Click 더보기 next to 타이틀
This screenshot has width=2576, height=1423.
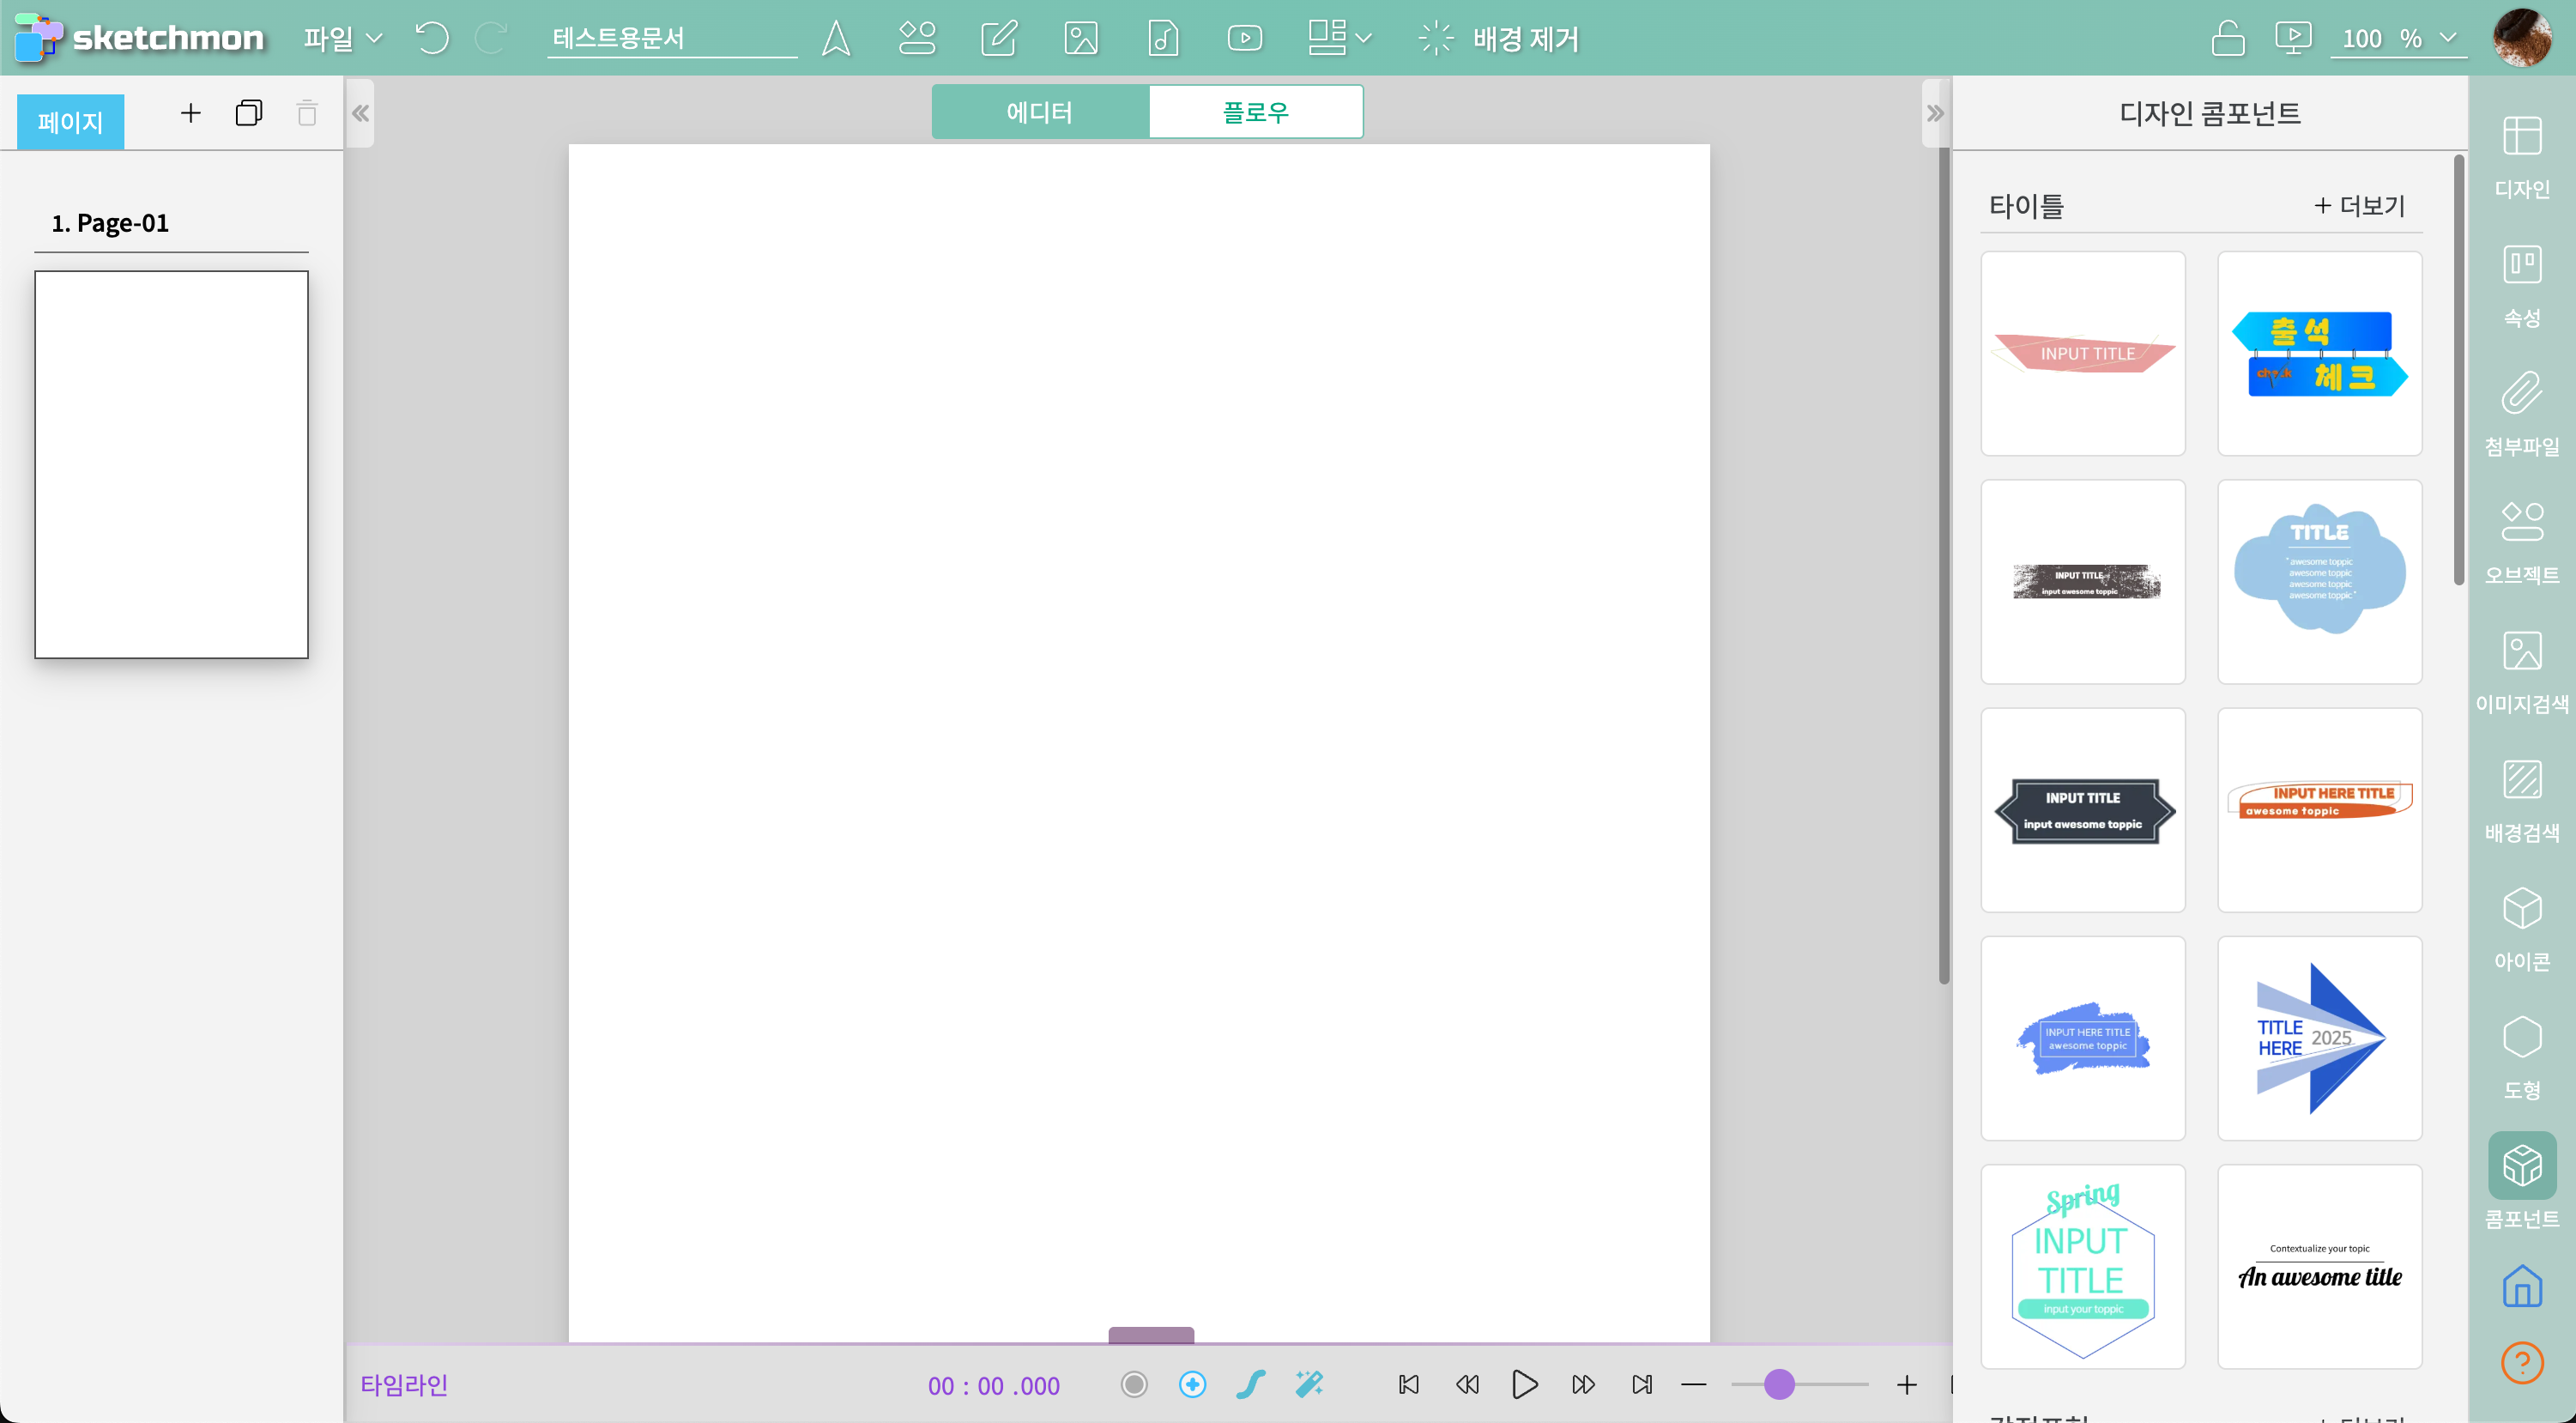pos(2359,205)
